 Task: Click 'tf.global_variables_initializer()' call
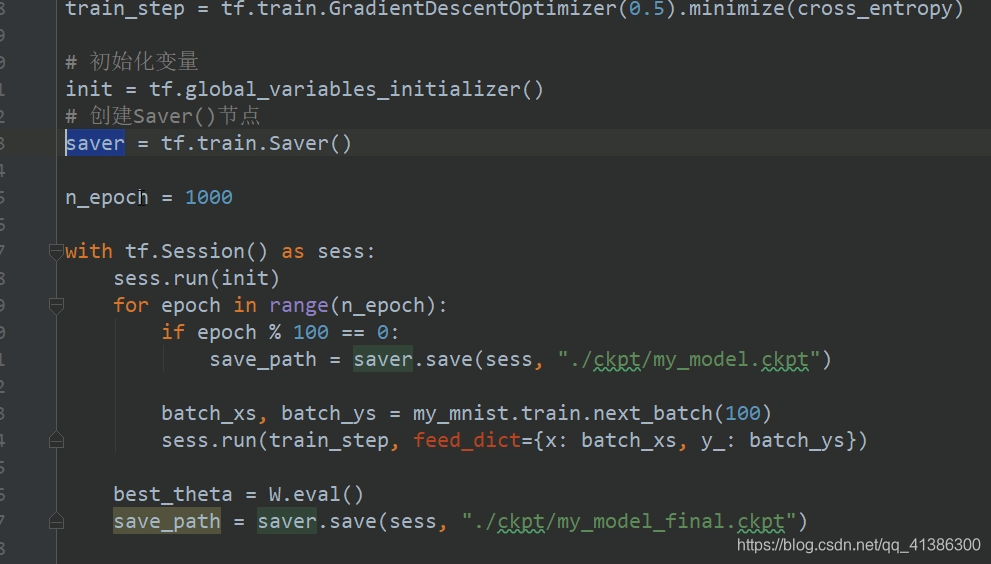point(346,89)
